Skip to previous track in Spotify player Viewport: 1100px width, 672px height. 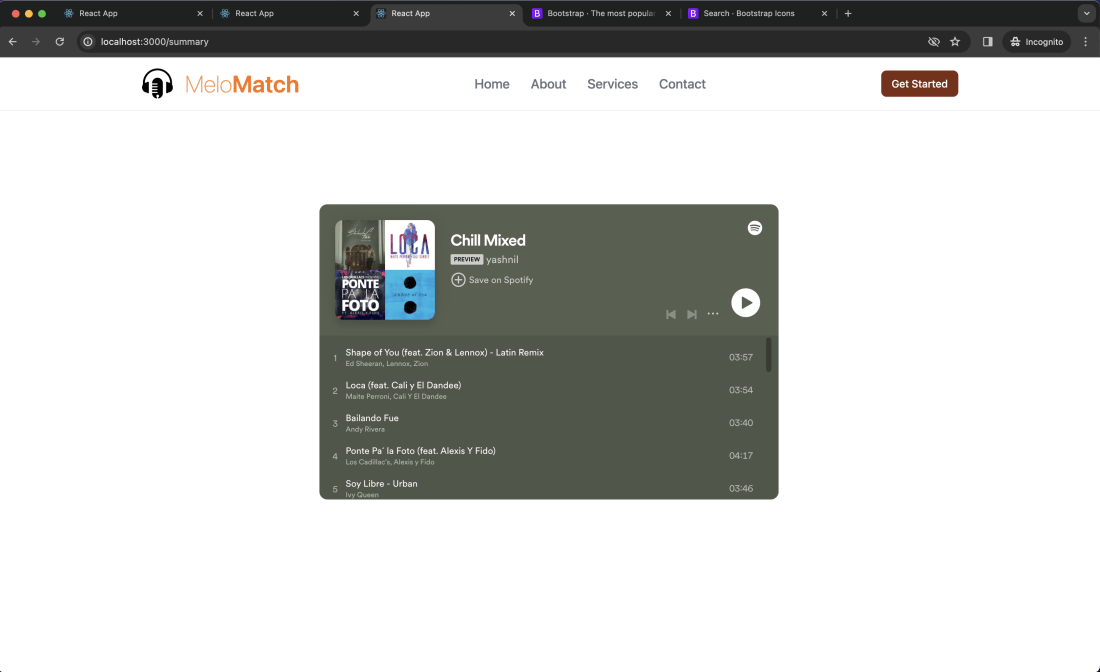point(671,314)
